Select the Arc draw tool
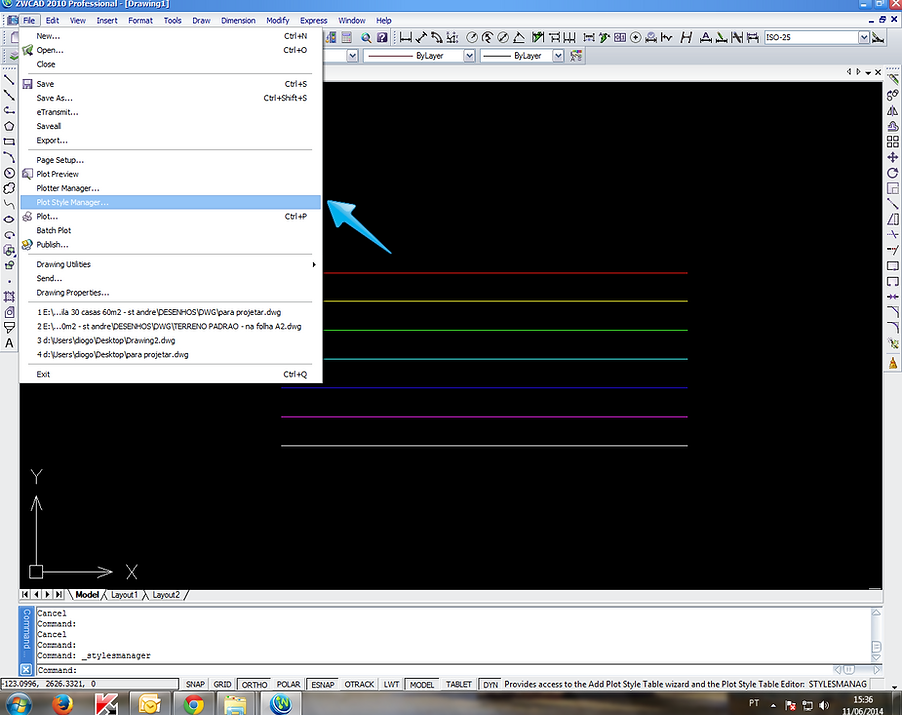Screen dimensions: 902x715 click(x=9, y=157)
